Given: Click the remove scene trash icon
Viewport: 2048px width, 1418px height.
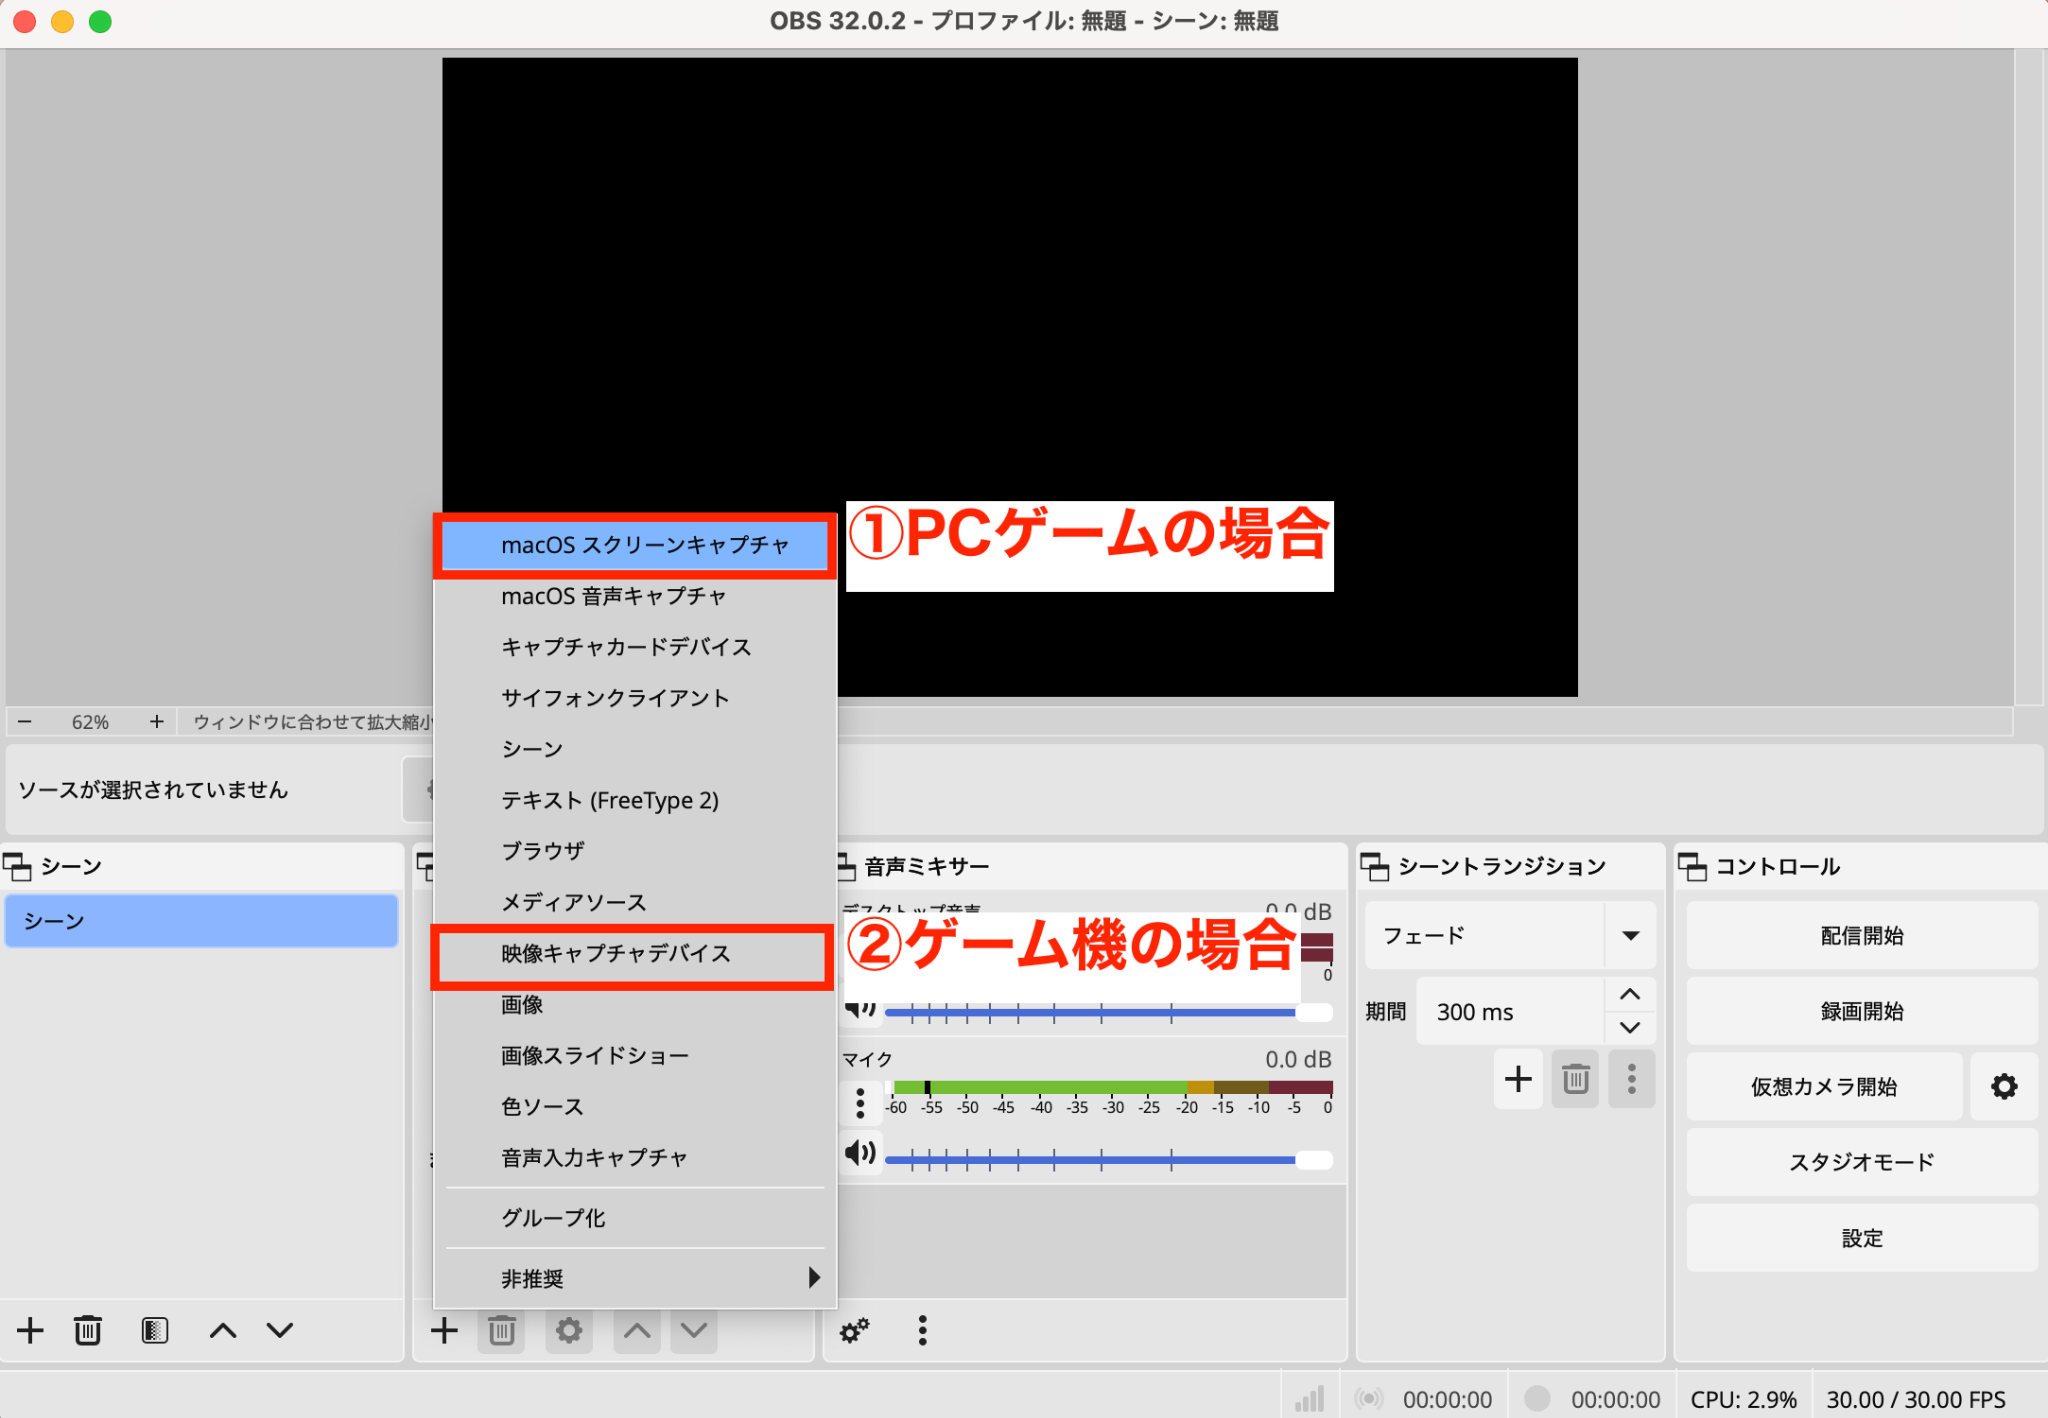Looking at the screenshot, I should (88, 1331).
